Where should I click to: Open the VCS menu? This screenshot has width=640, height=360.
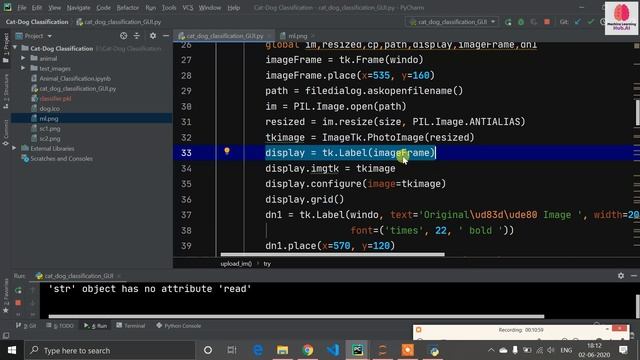pos(188,8)
